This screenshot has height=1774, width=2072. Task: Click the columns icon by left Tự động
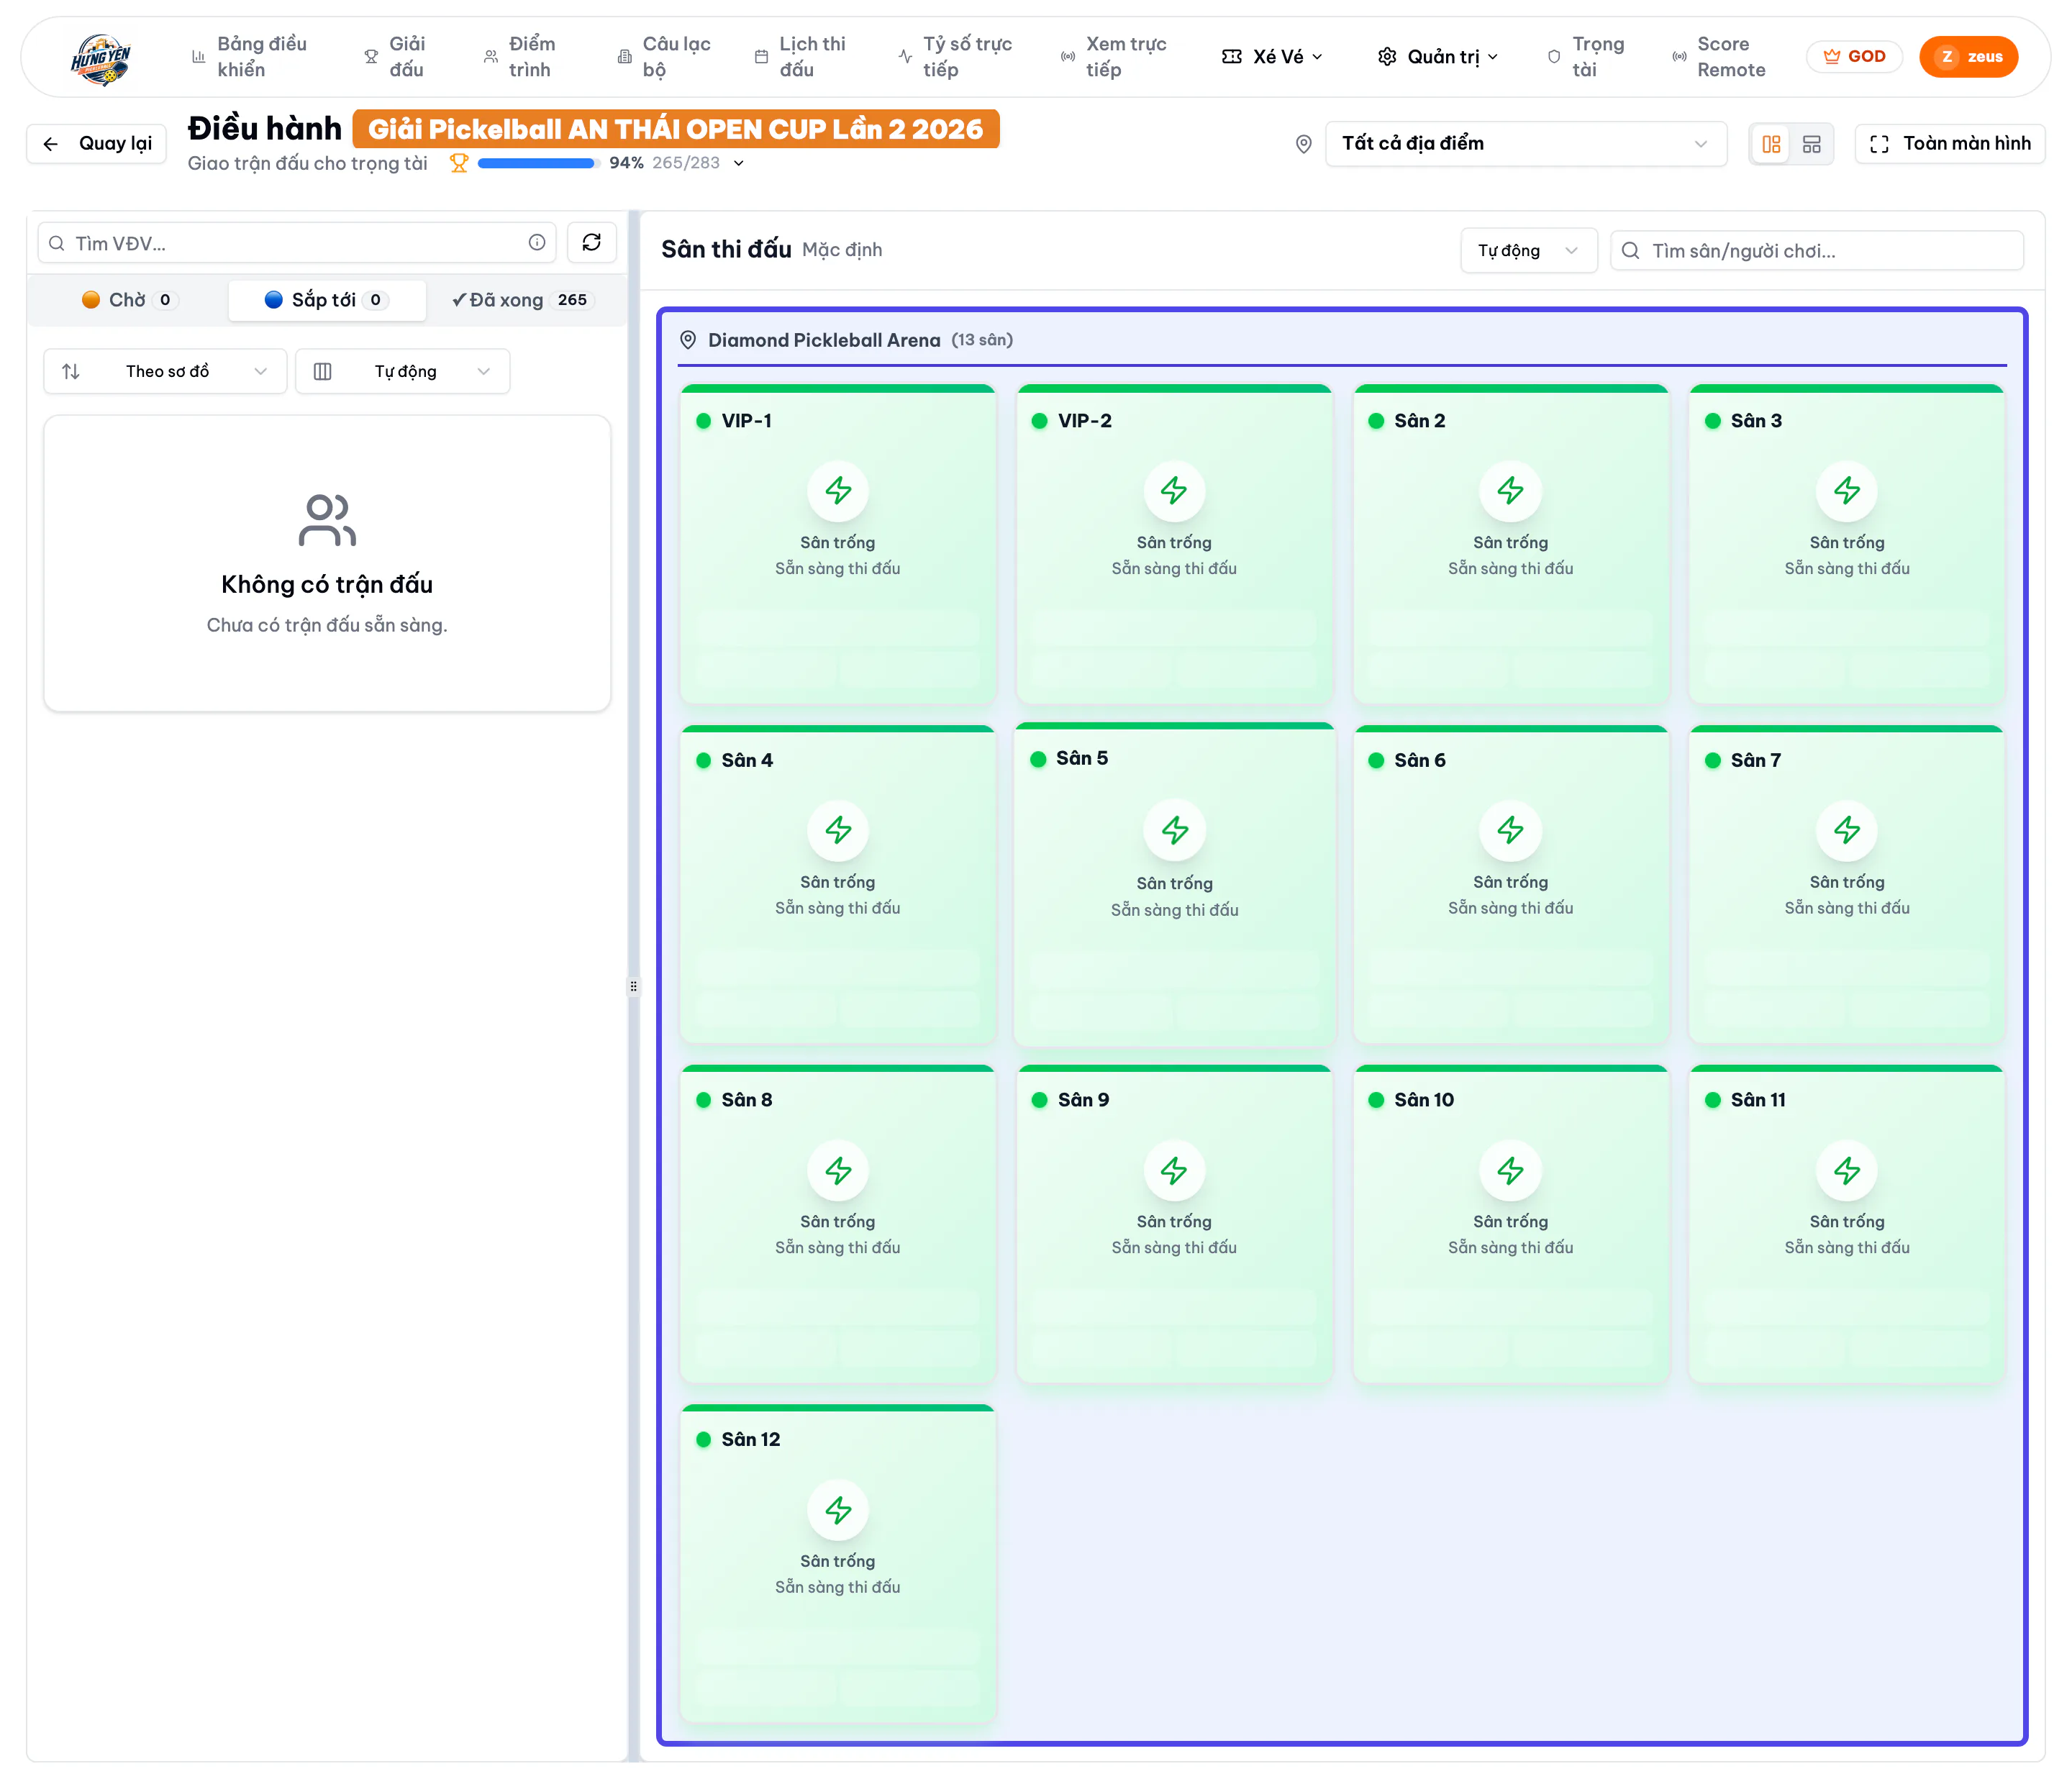tap(323, 371)
